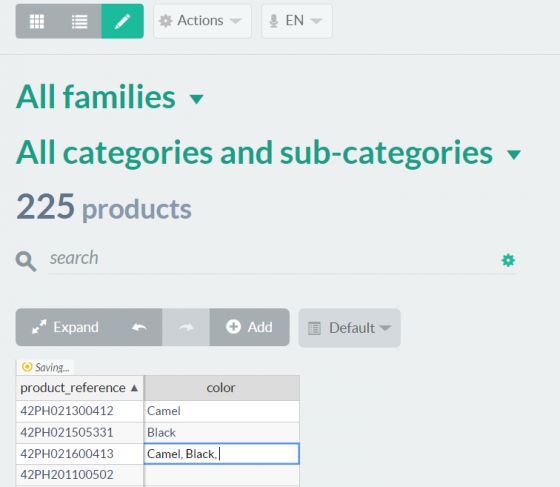The width and height of the screenshot is (560, 487).
Task: Select the cell containing Black
Action: [221, 433]
